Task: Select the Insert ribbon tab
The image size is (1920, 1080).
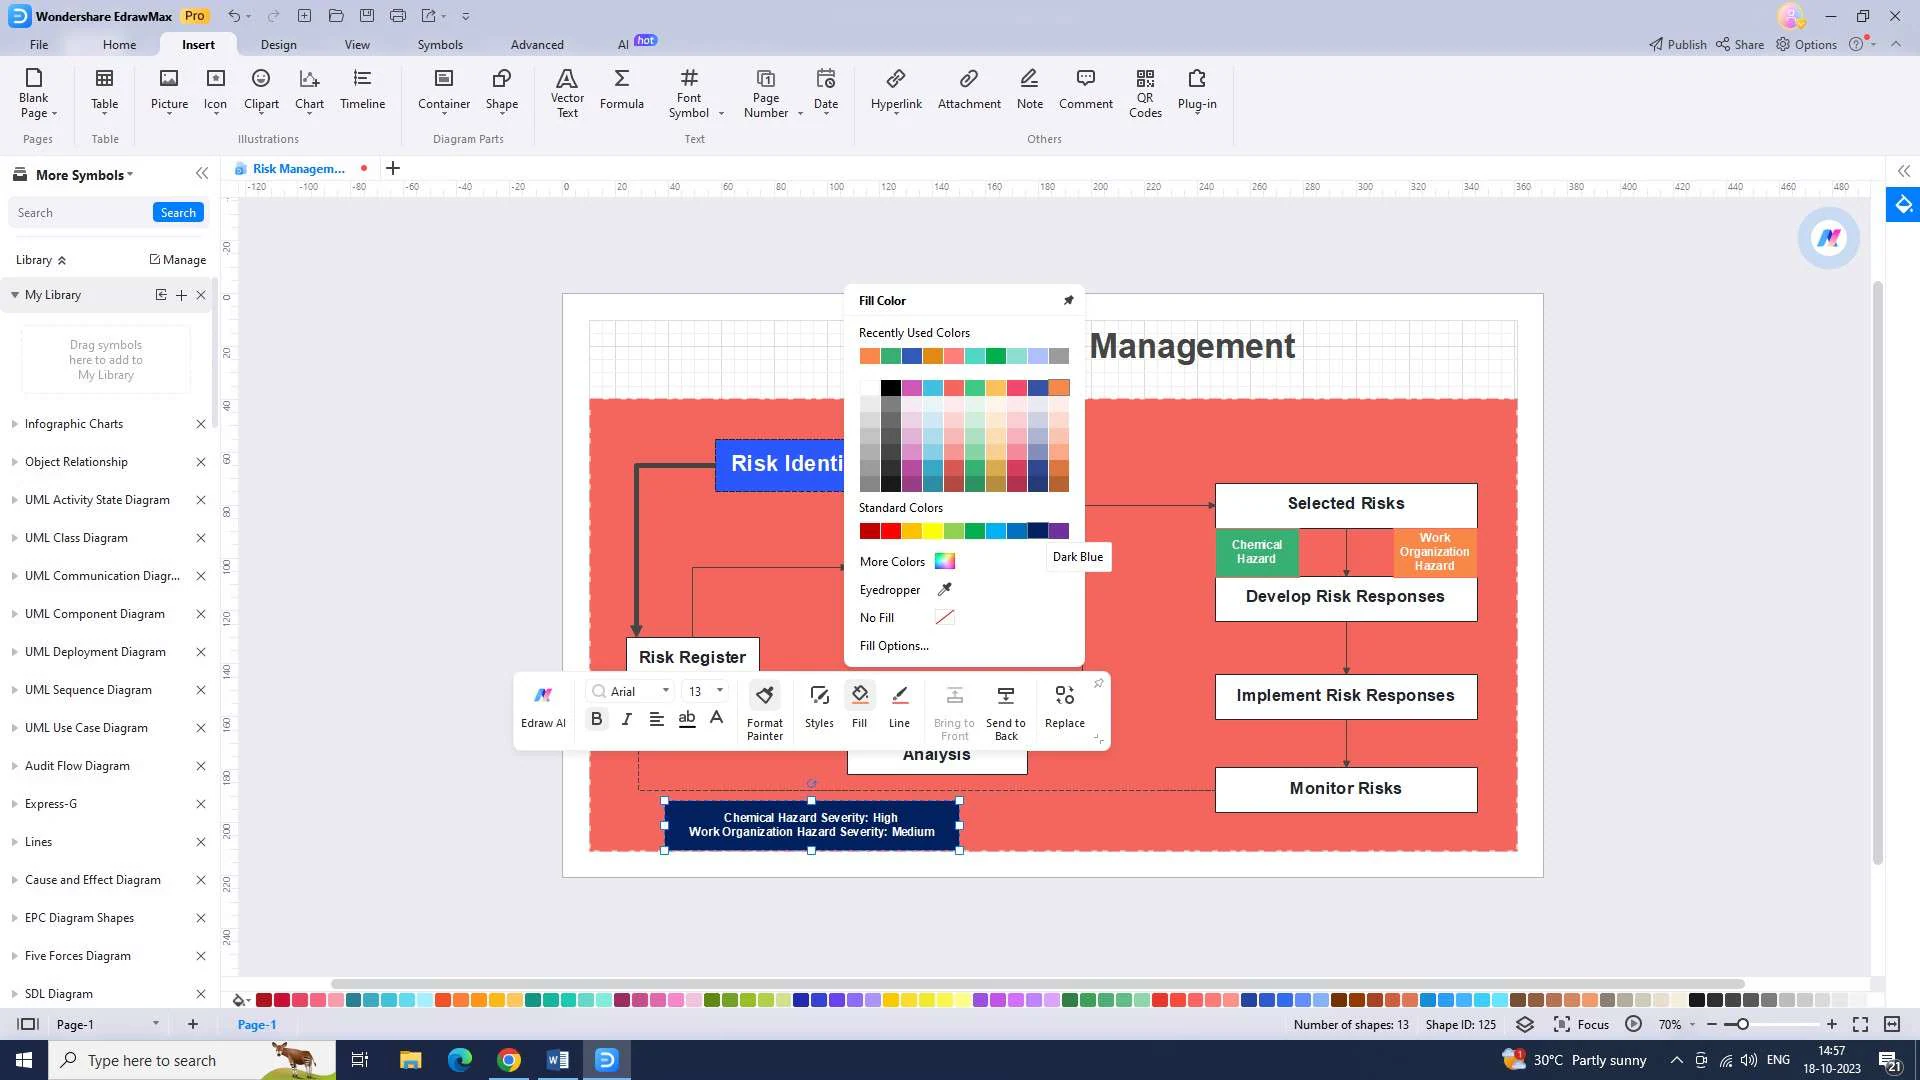Action: [198, 44]
